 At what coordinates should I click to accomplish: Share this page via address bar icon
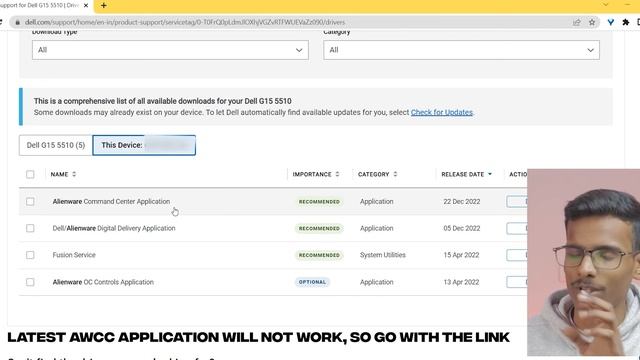576,22
